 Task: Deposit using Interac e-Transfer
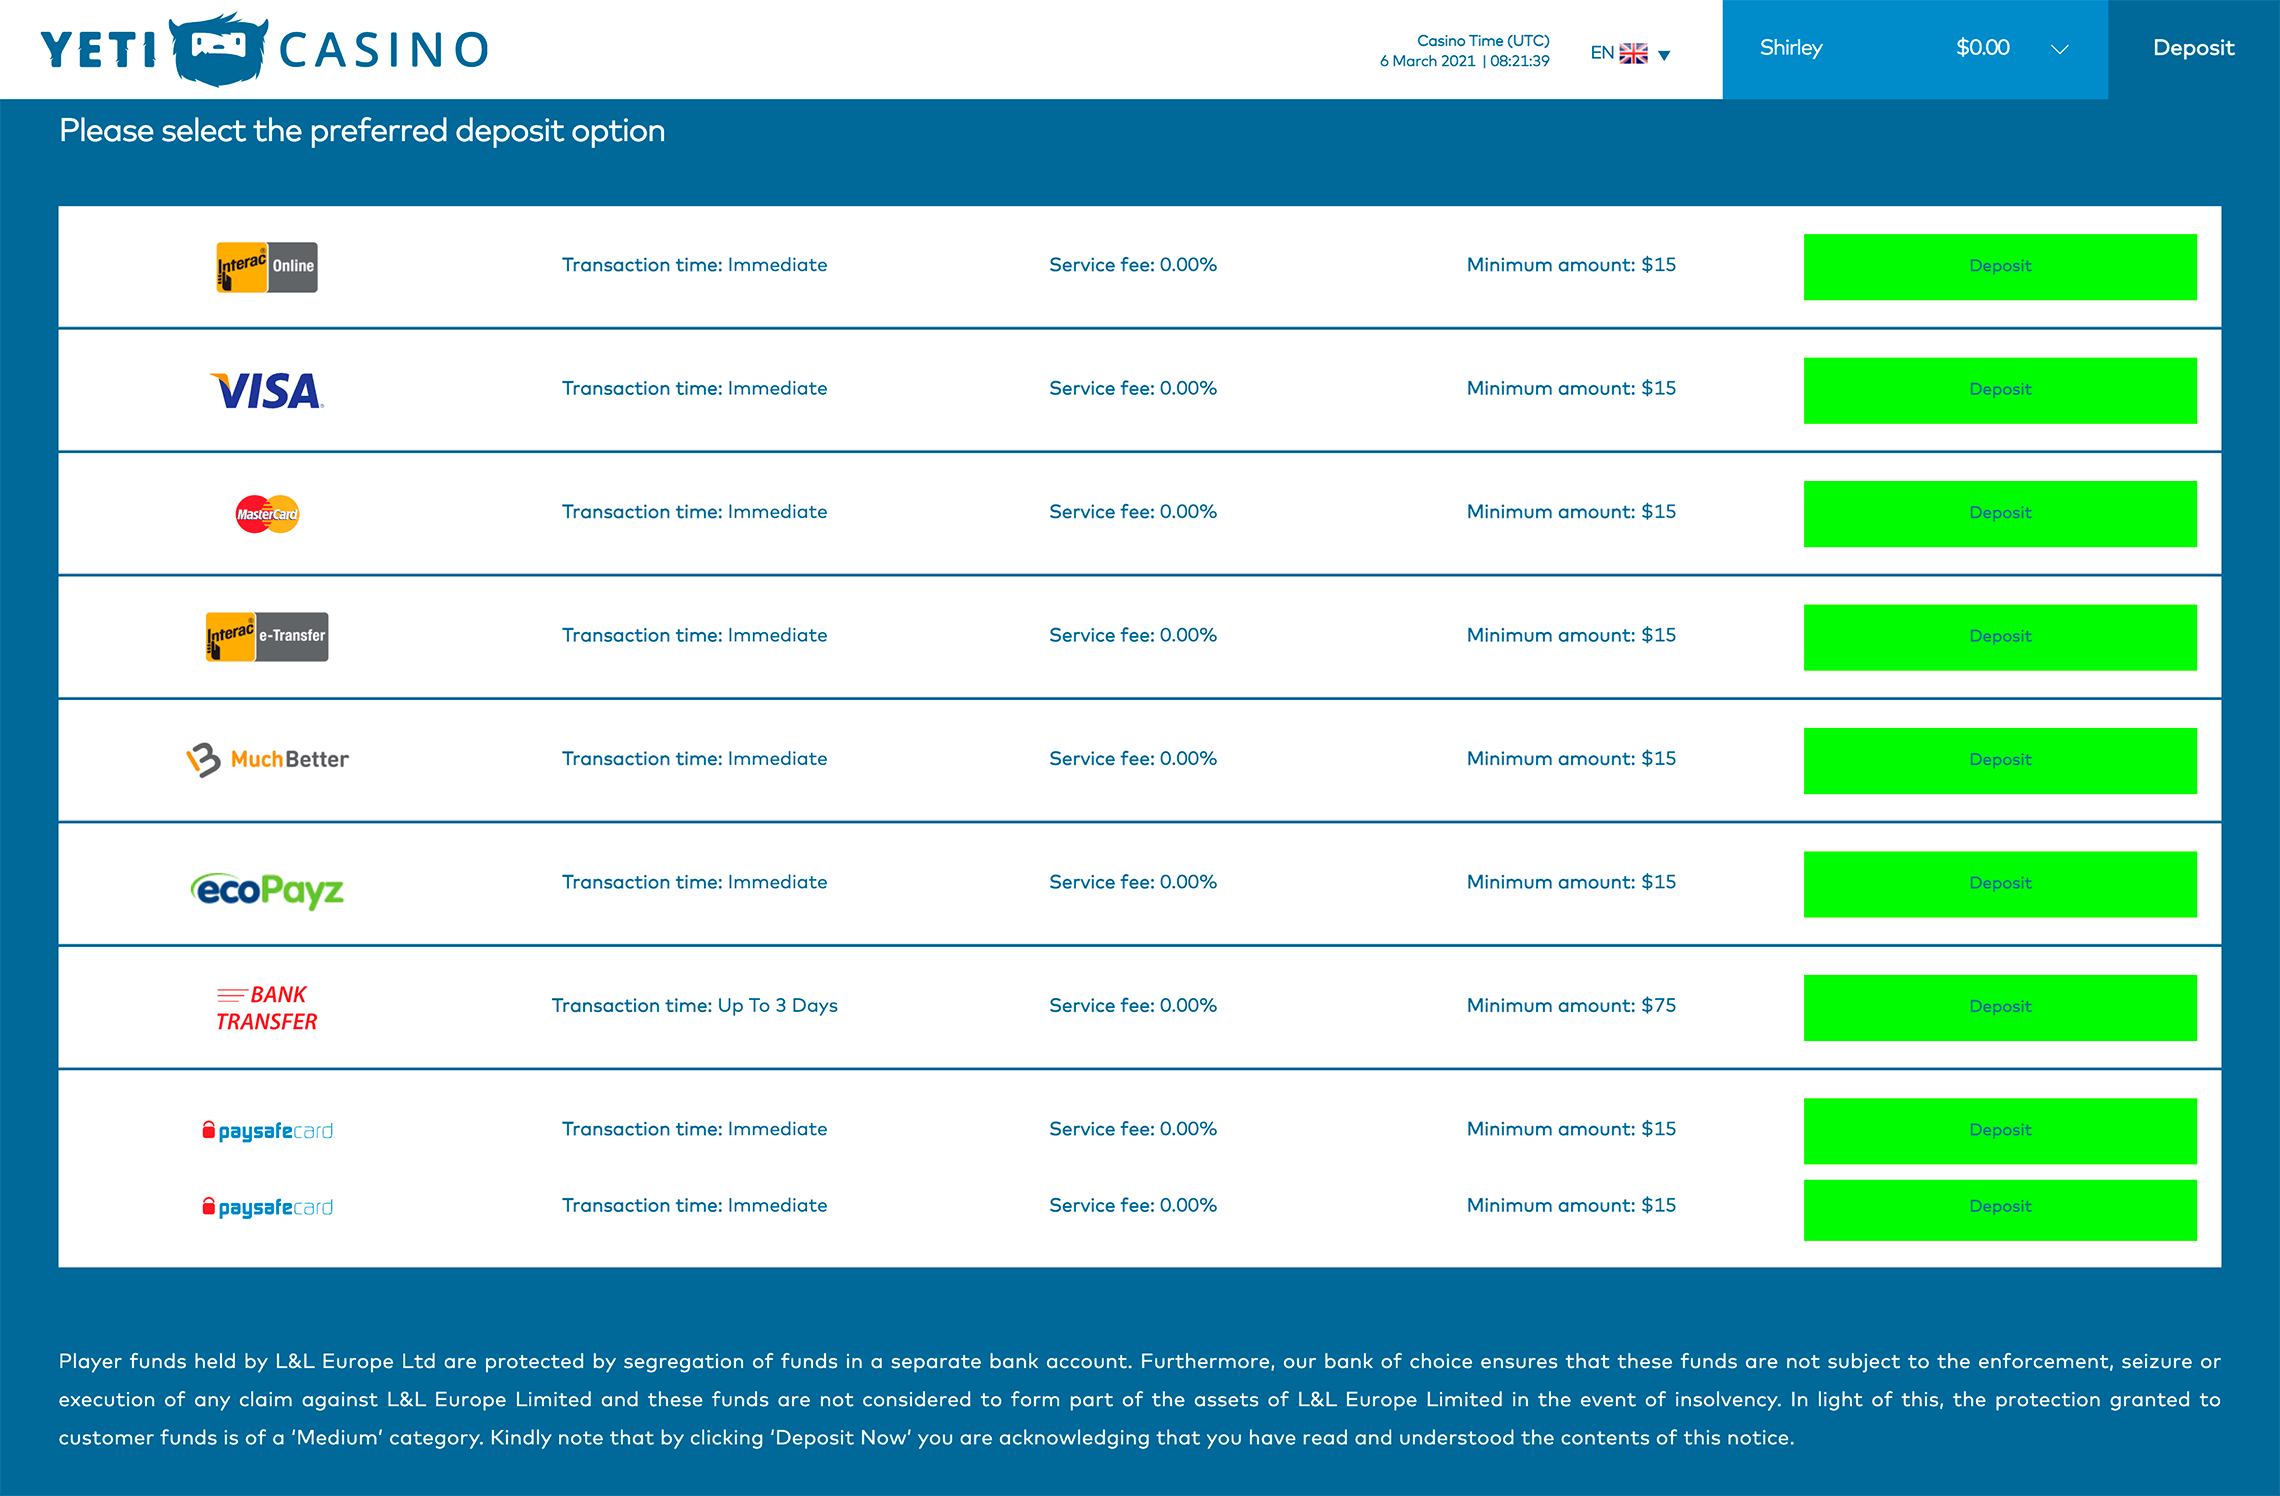[2000, 637]
